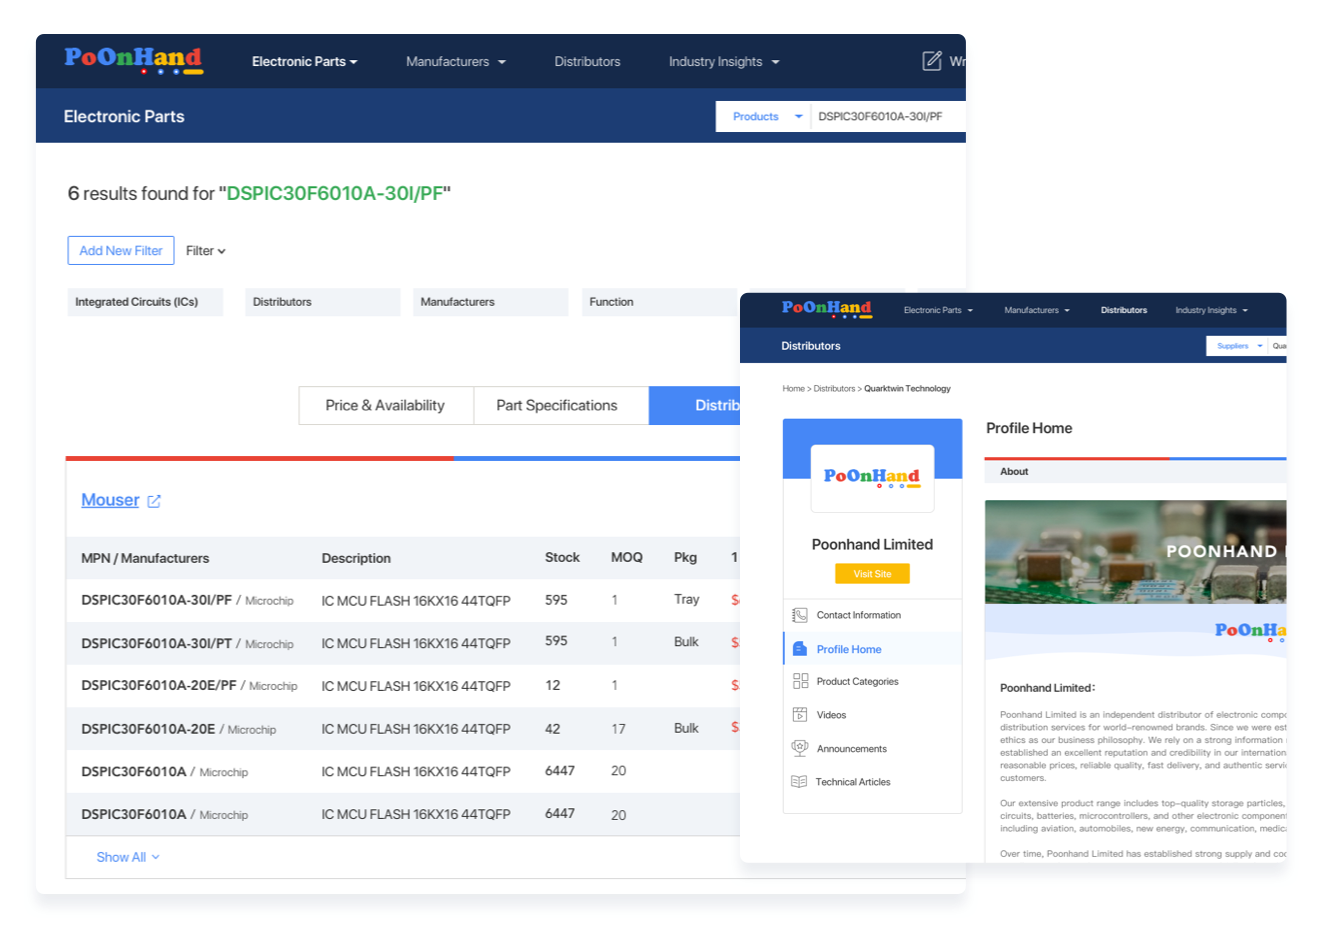The image size is (1322, 928).
Task: Click Function filter box
Action: pyautogui.click(x=660, y=302)
